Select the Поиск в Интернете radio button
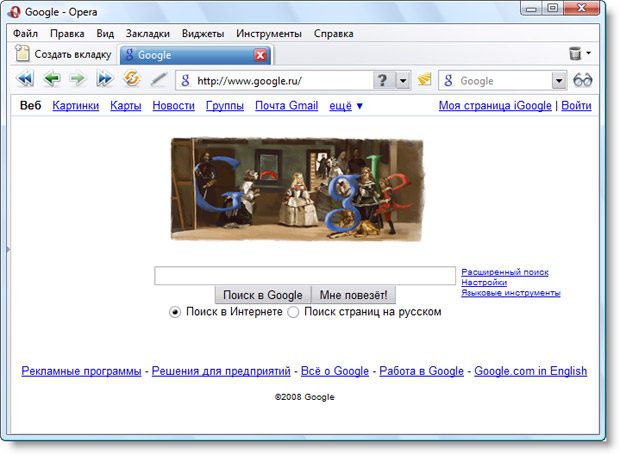Viewport: 620px width, 455px height. 175,312
